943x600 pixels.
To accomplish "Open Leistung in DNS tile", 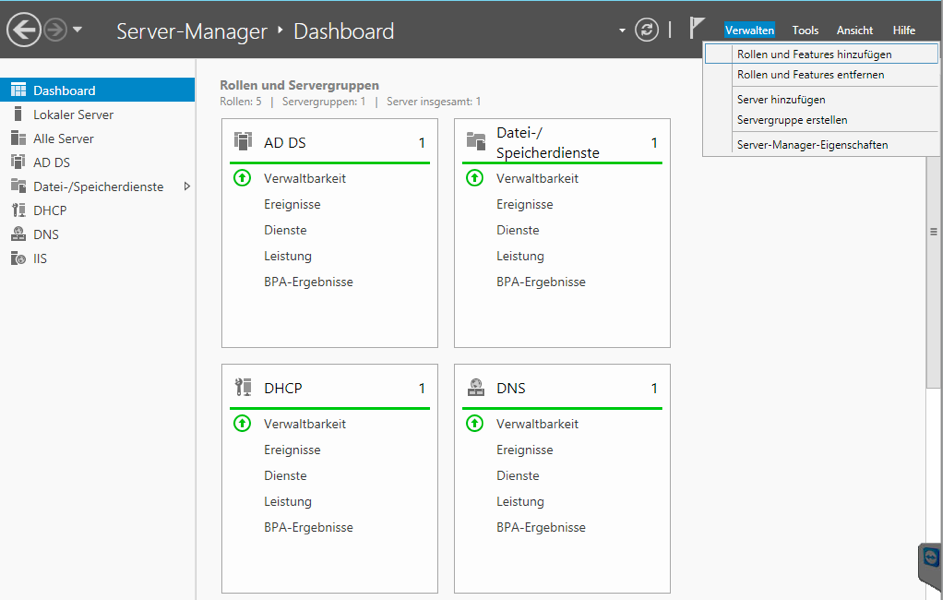I will point(520,501).
